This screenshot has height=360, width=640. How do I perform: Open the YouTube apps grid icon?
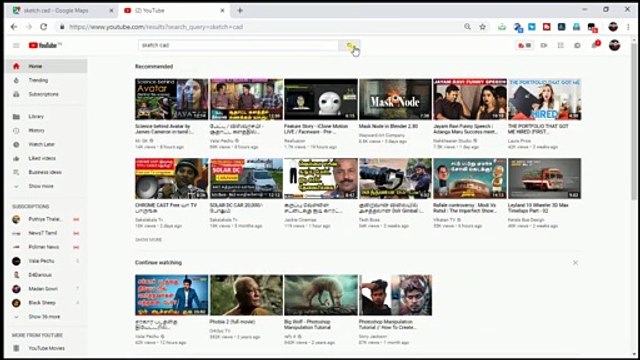click(560, 45)
